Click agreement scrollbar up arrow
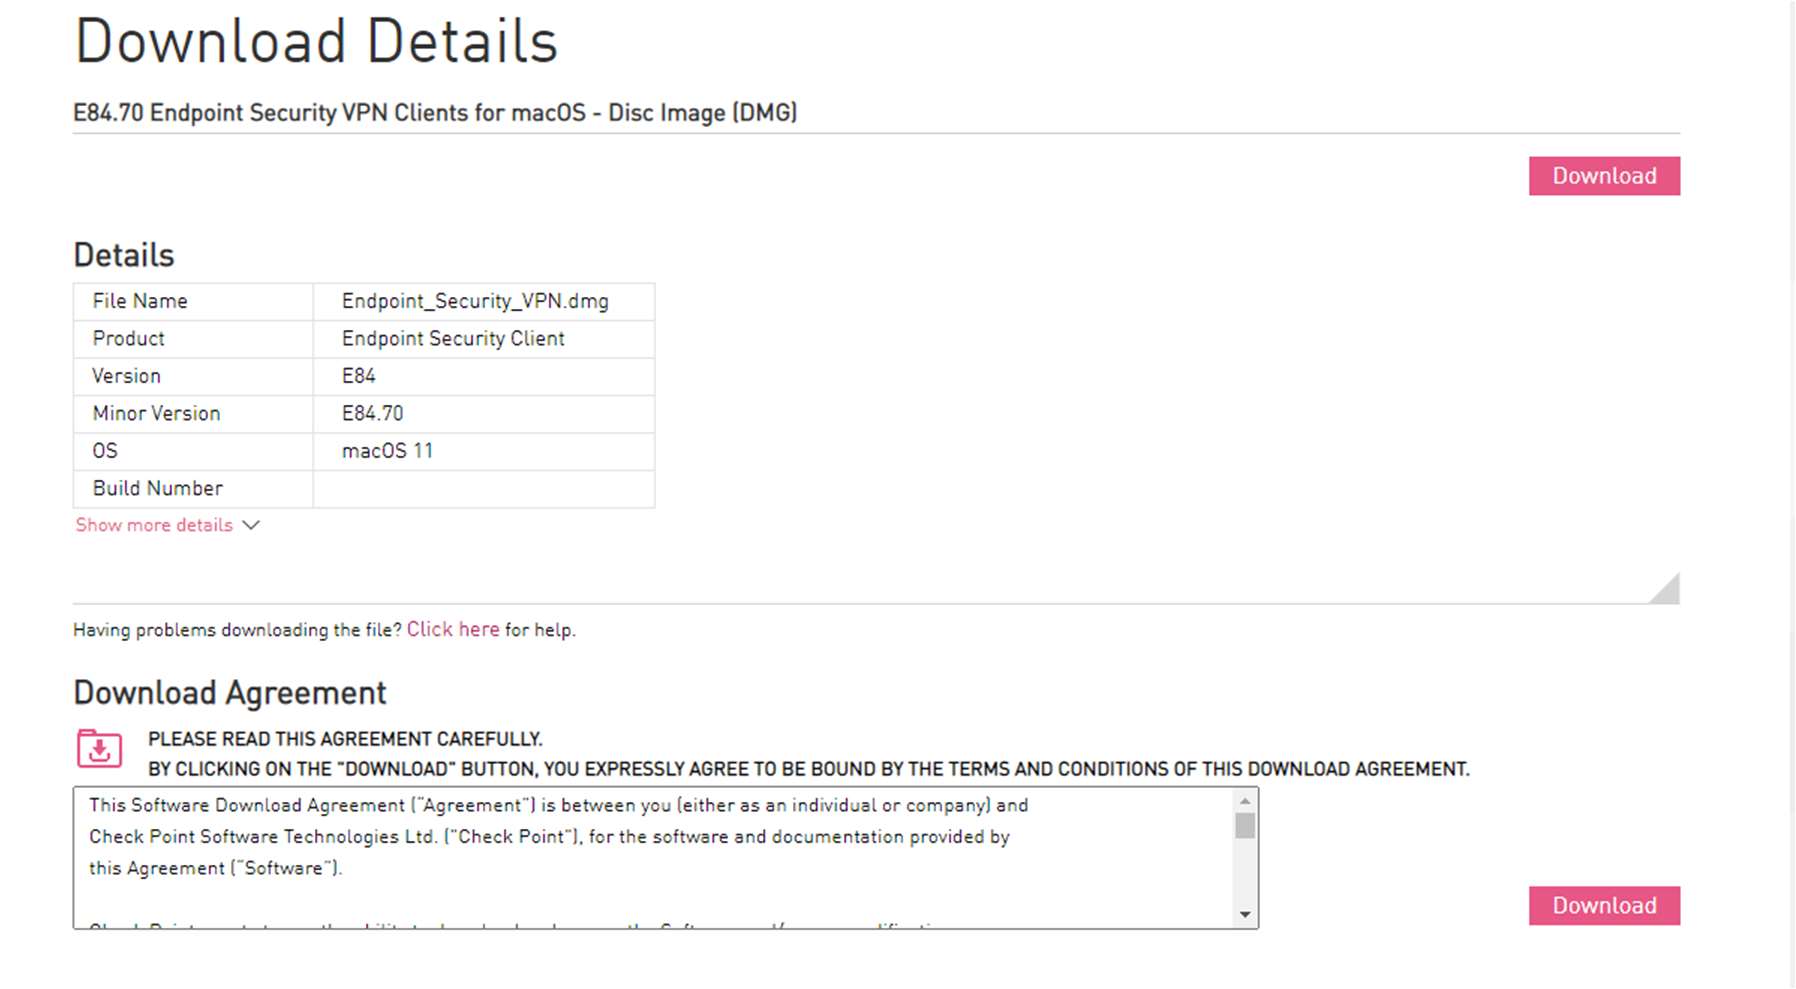The height and width of the screenshot is (989, 1796). click(x=1245, y=801)
